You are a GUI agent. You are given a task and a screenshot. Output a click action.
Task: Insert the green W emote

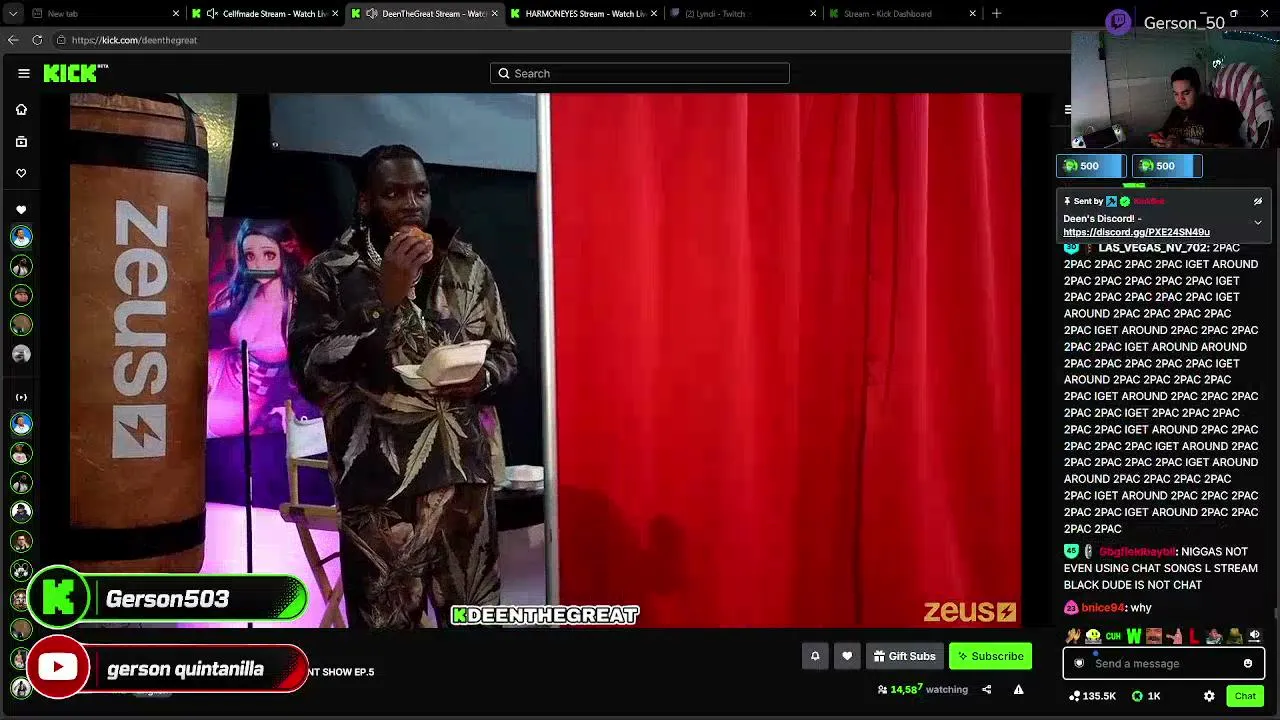click(x=1133, y=636)
